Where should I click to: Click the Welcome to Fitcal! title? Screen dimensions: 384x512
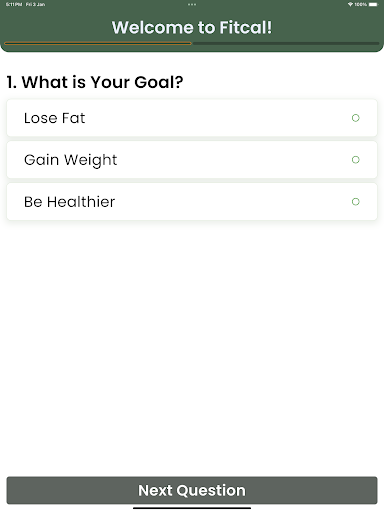[x=192, y=27]
